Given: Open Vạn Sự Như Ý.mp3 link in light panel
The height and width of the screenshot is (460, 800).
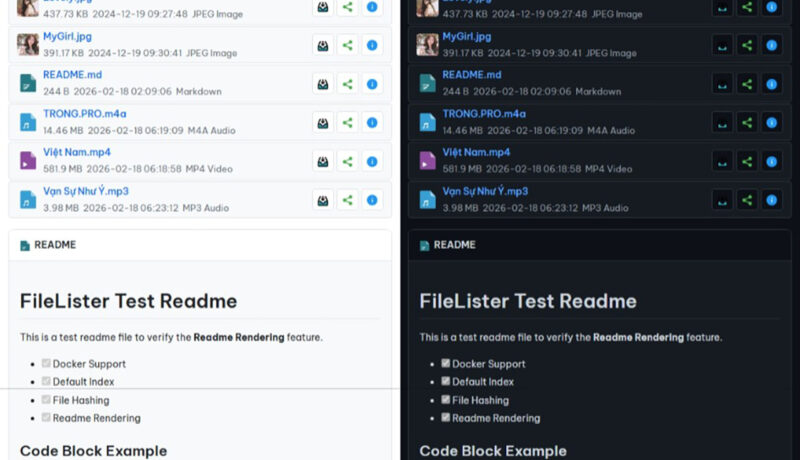Looking at the screenshot, I should point(86,191).
